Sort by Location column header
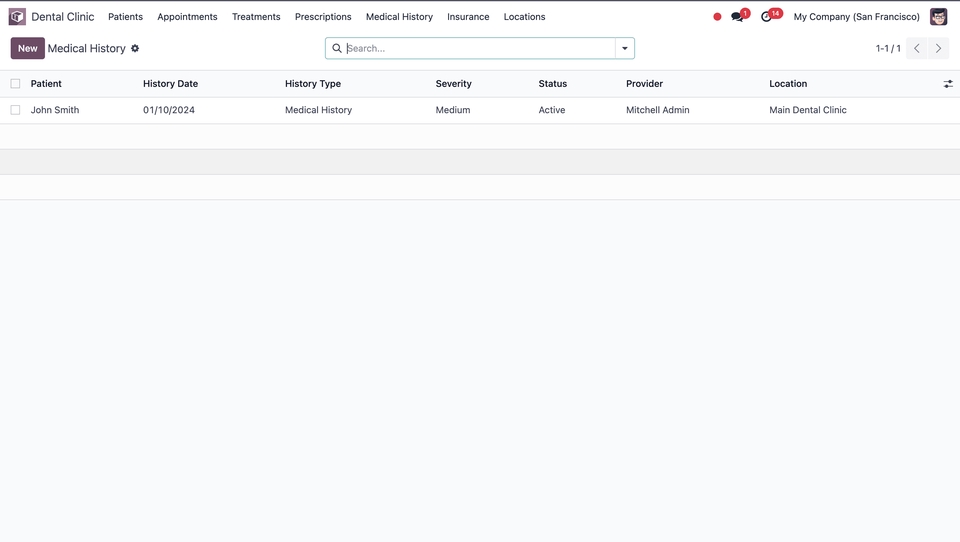The width and height of the screenshot is (960, 542). (x=788, y=84)
